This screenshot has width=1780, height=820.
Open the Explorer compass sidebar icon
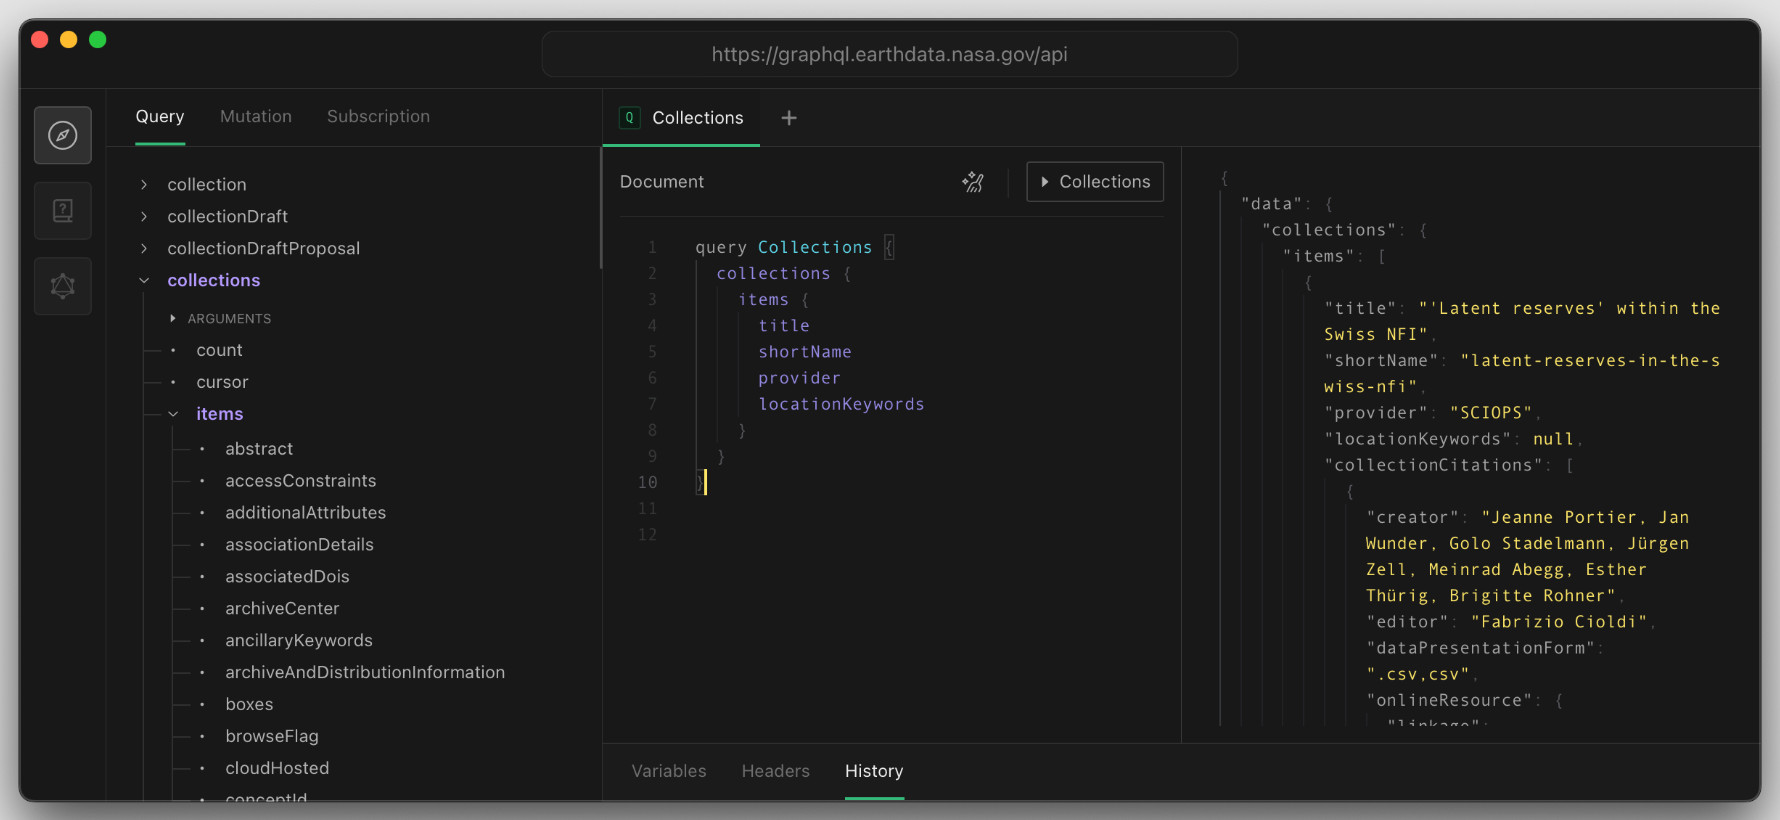pos(63,135)
